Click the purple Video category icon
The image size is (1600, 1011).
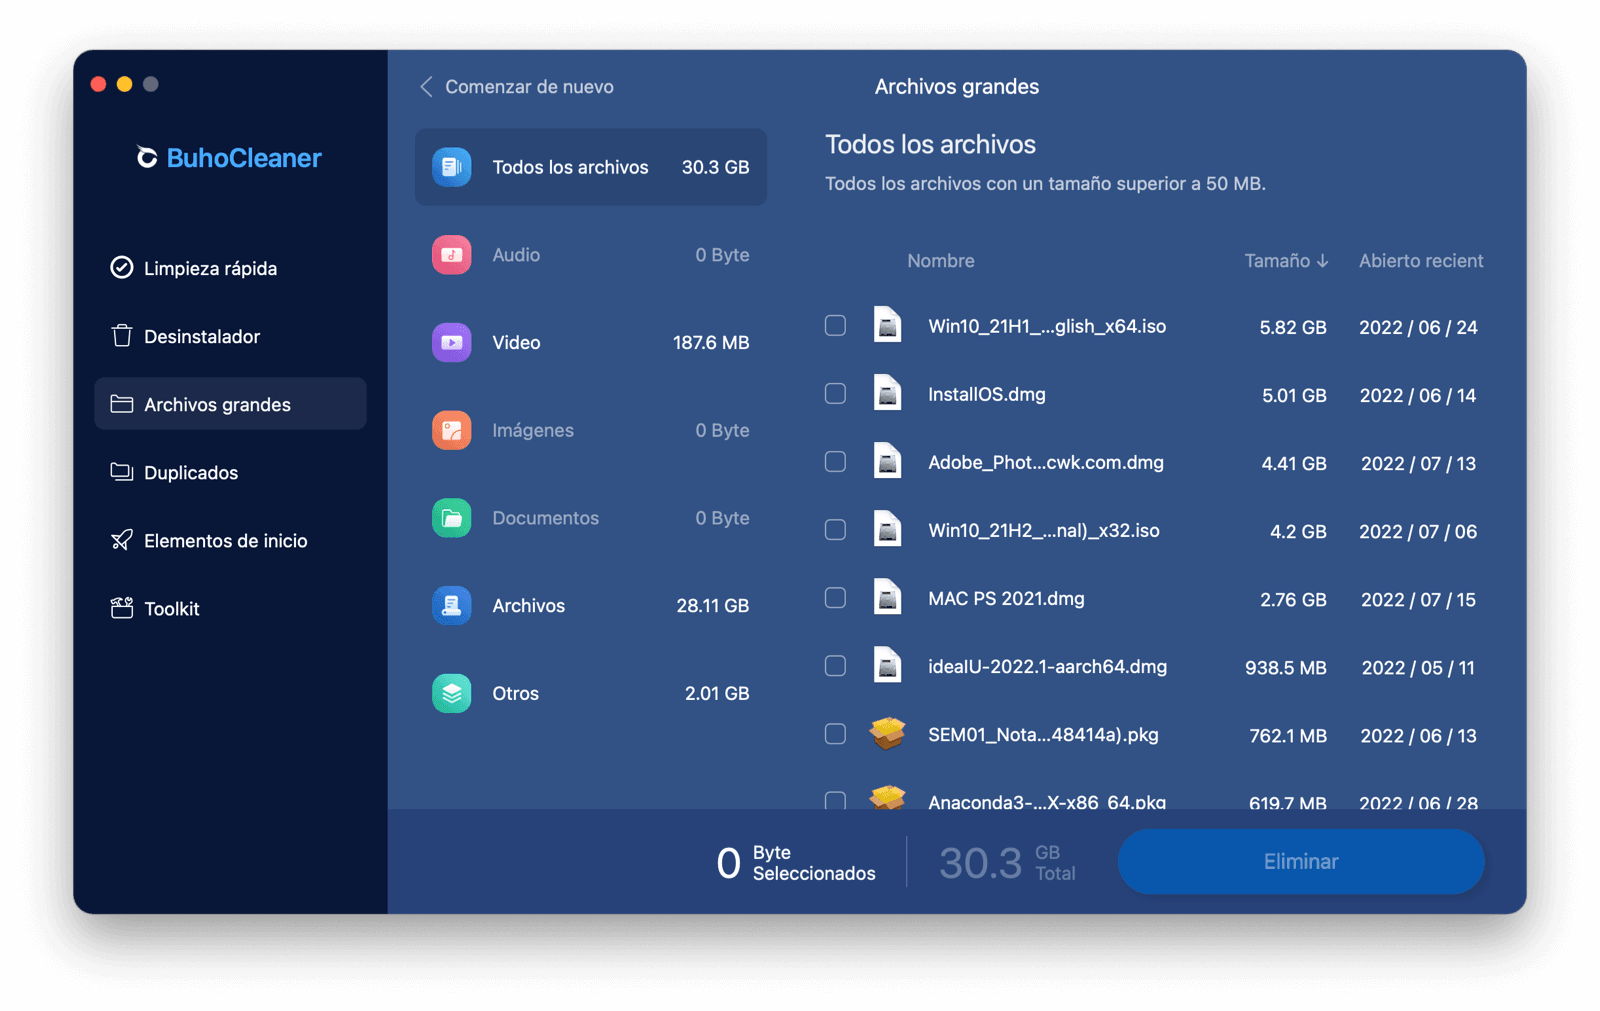pos(452,342)
